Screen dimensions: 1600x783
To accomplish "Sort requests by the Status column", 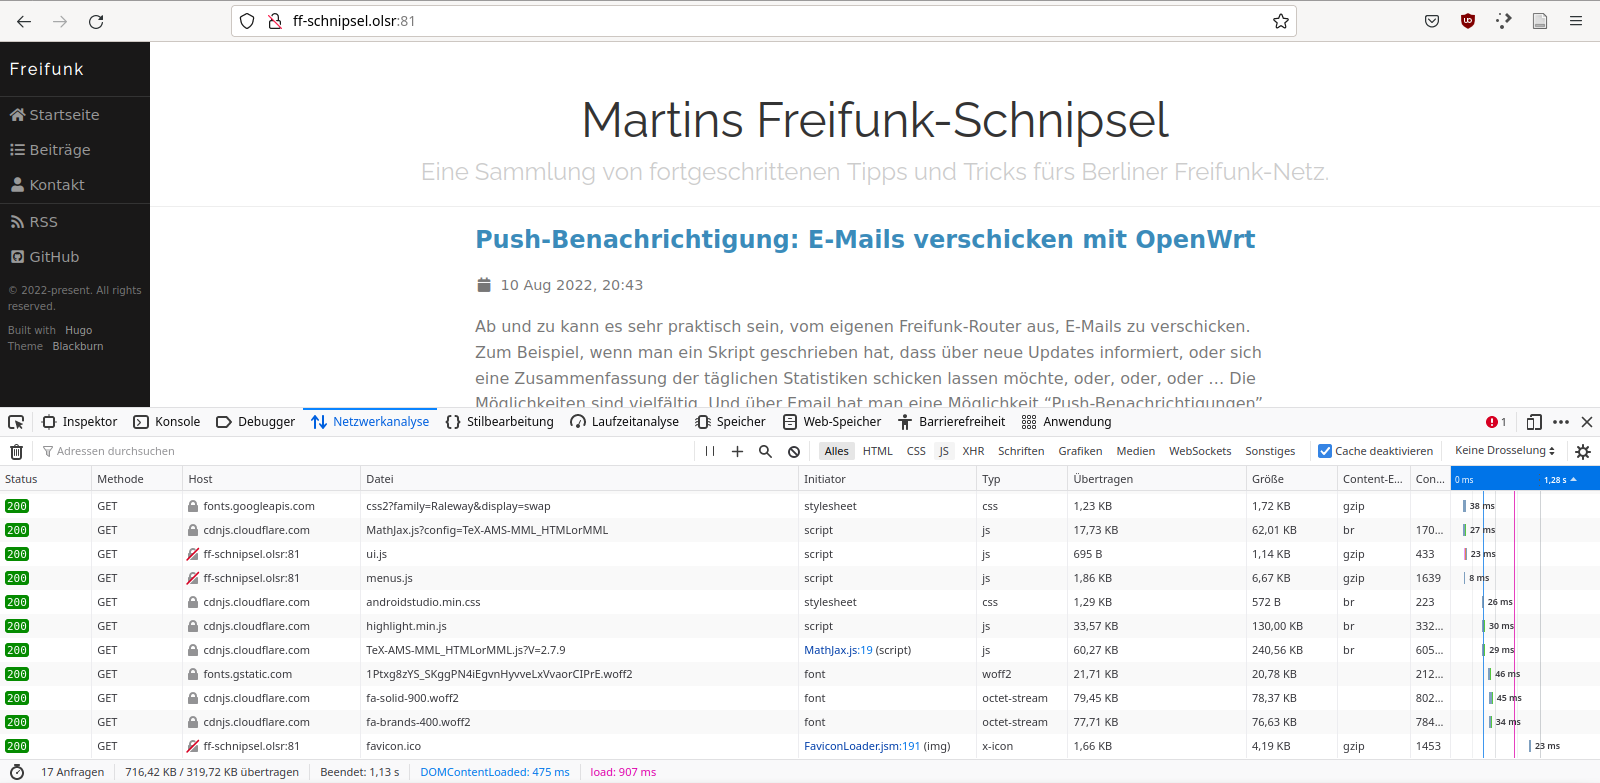I will (x=46, y=479).
